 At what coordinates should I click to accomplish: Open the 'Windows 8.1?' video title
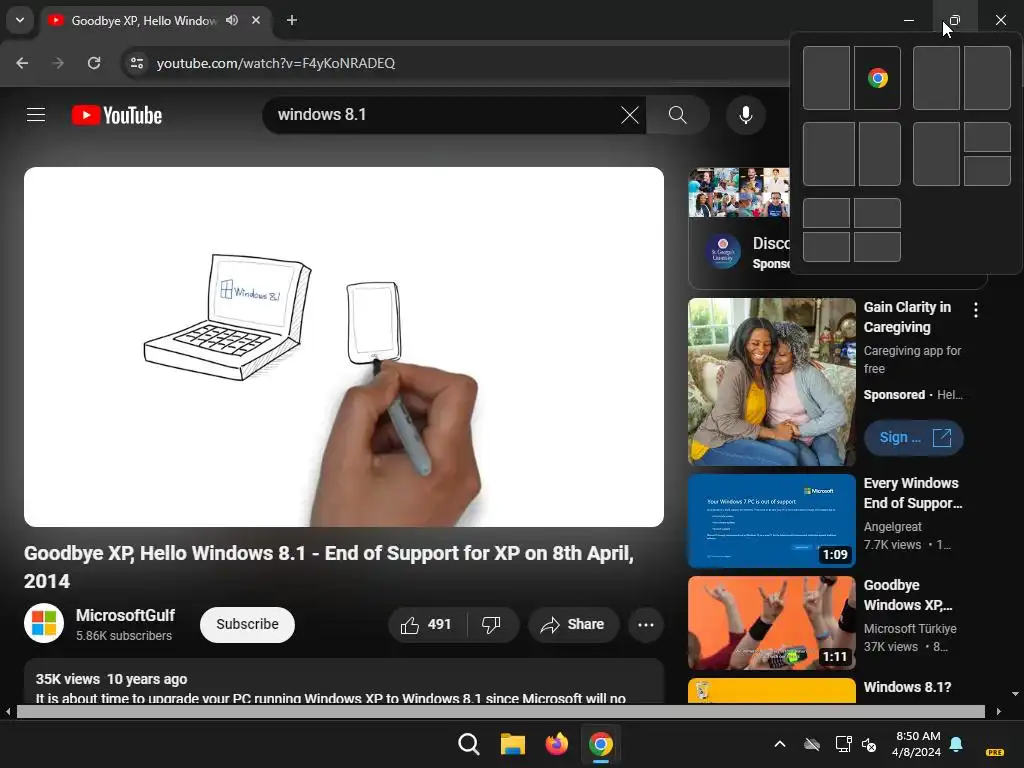[x=907, y=687]
